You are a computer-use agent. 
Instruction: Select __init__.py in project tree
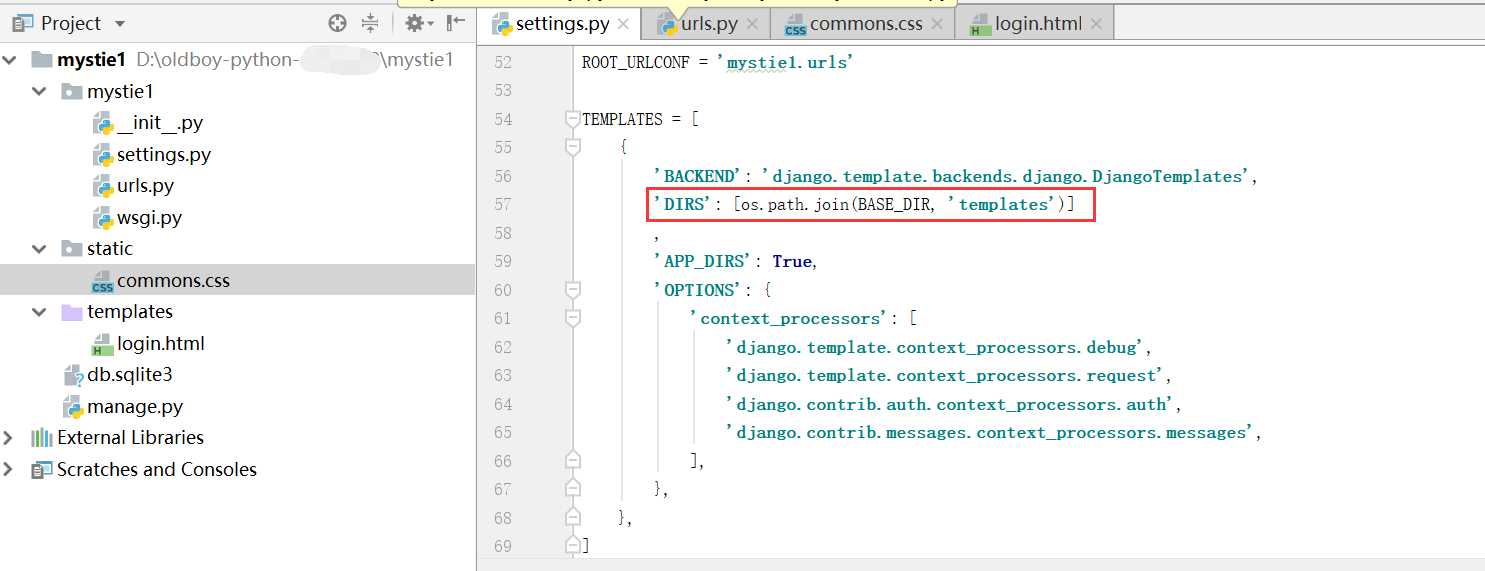pos(238,123)
